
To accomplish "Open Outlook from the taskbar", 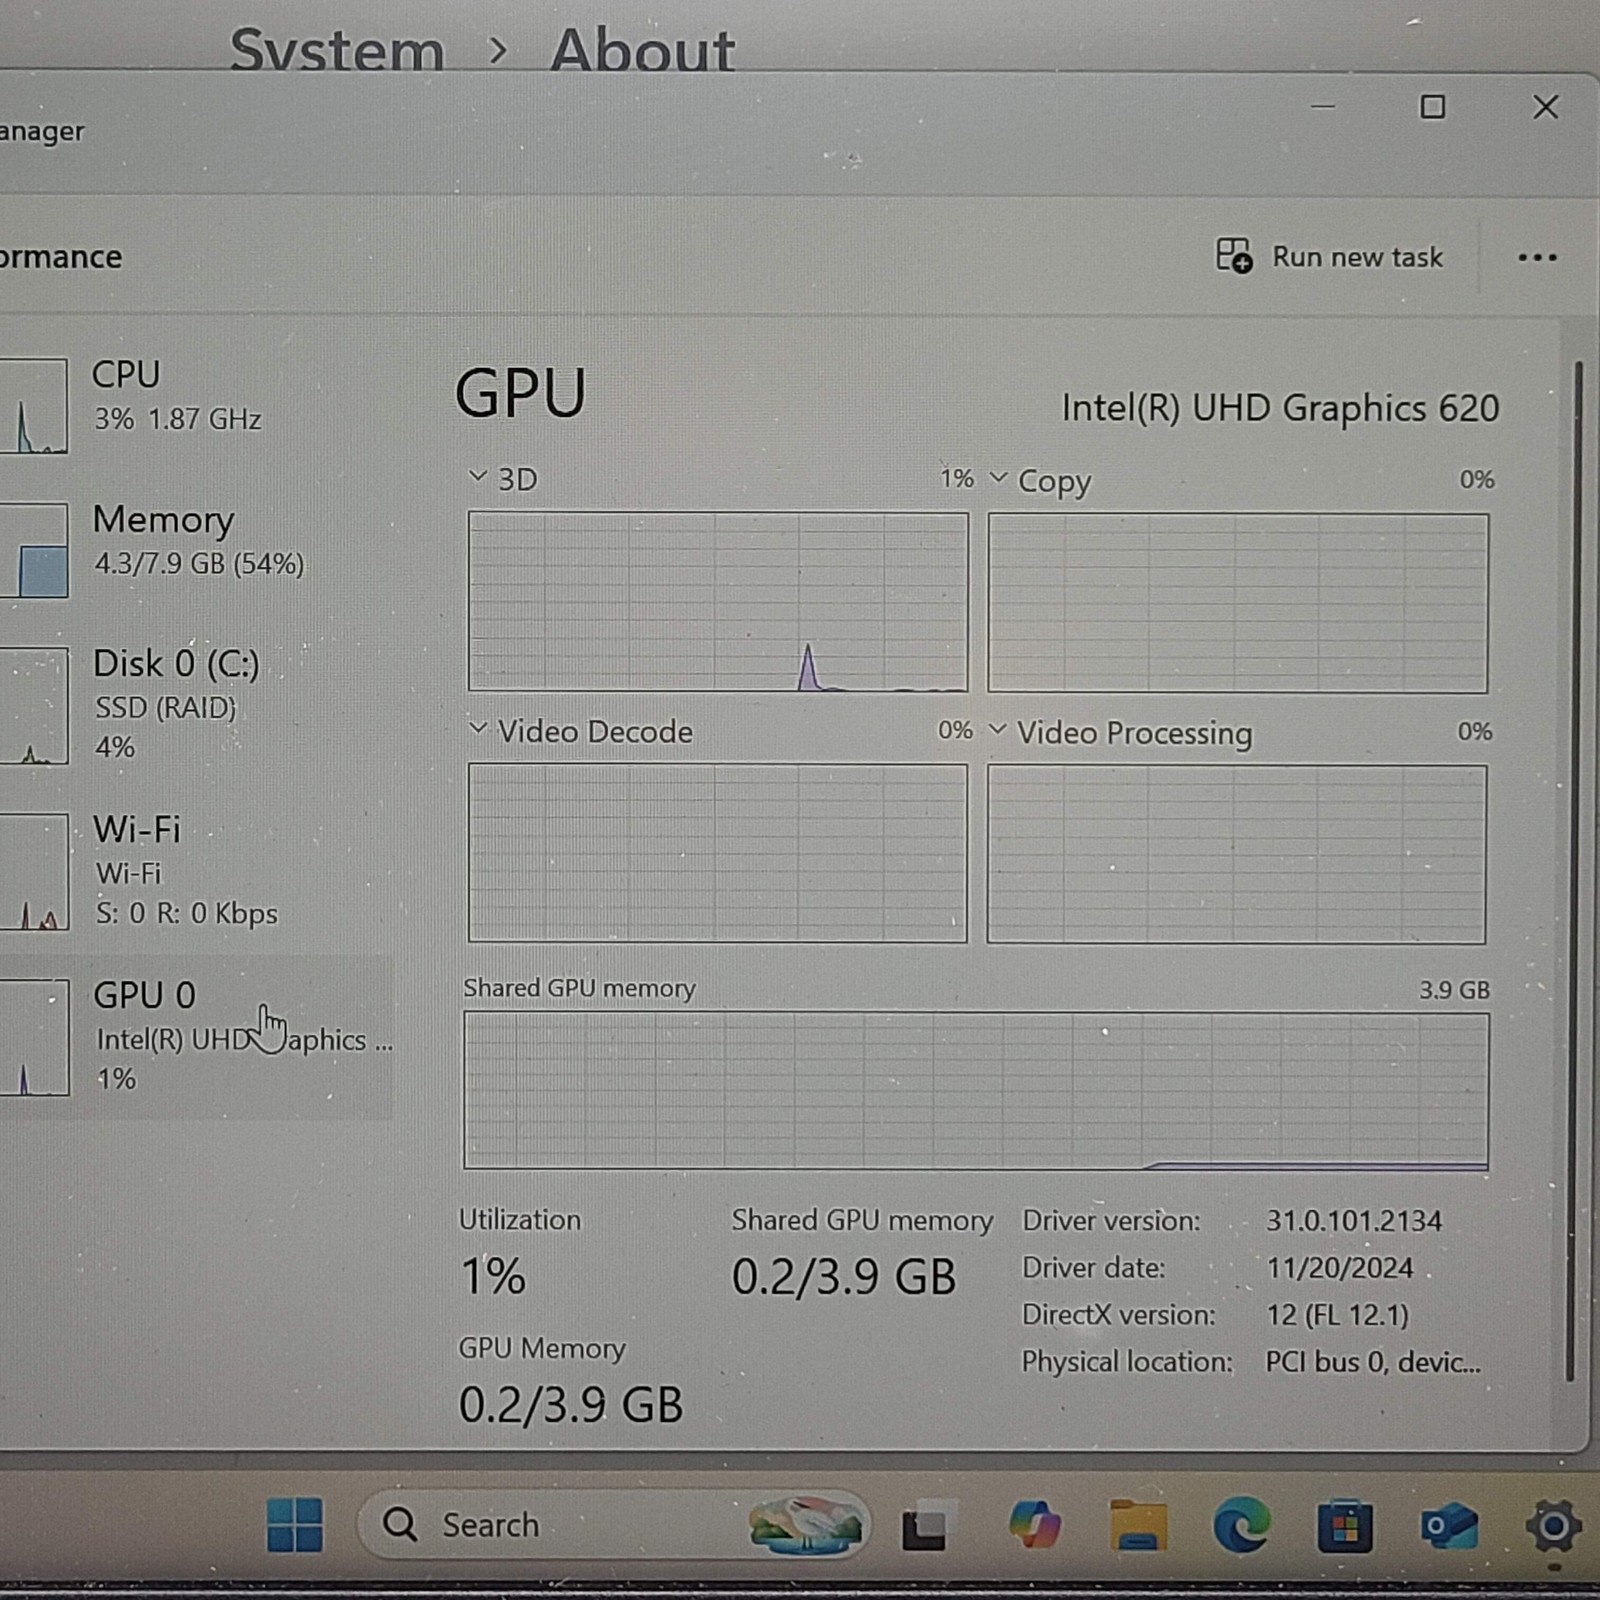I will (x=1449, y=1527).
